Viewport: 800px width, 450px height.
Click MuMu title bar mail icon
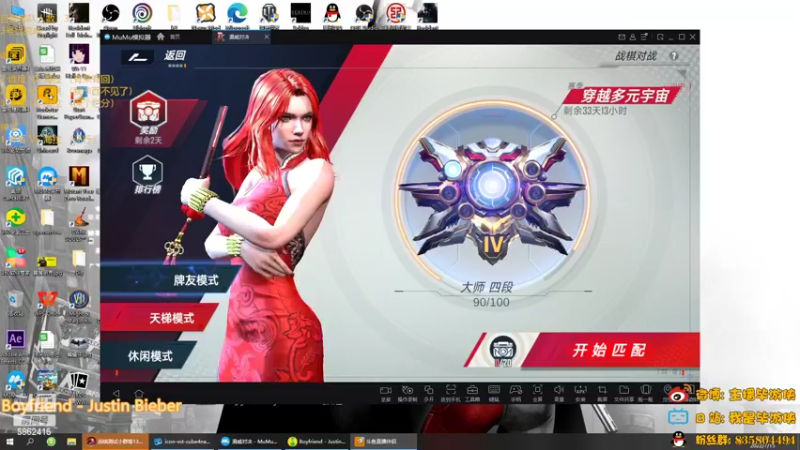(x=621, y=37)
